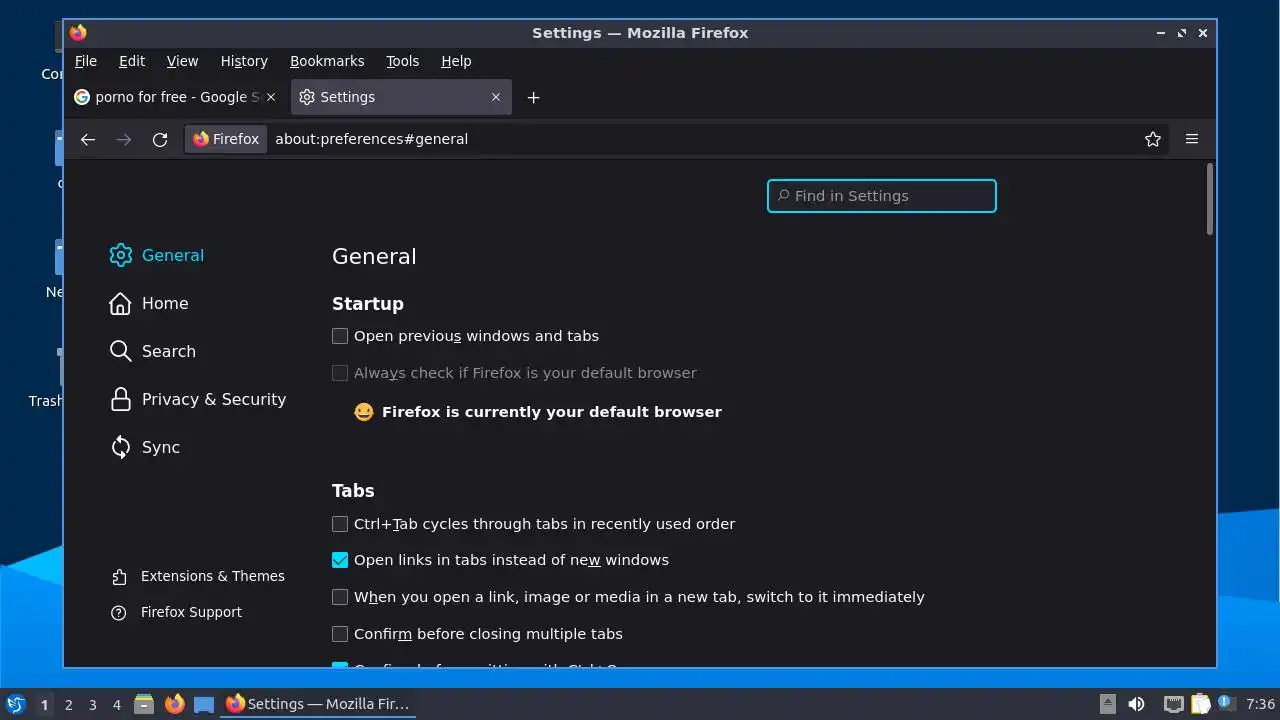
Task: Uncheck Open links in tabs instead of new windows
Action: tap(340, 560)
